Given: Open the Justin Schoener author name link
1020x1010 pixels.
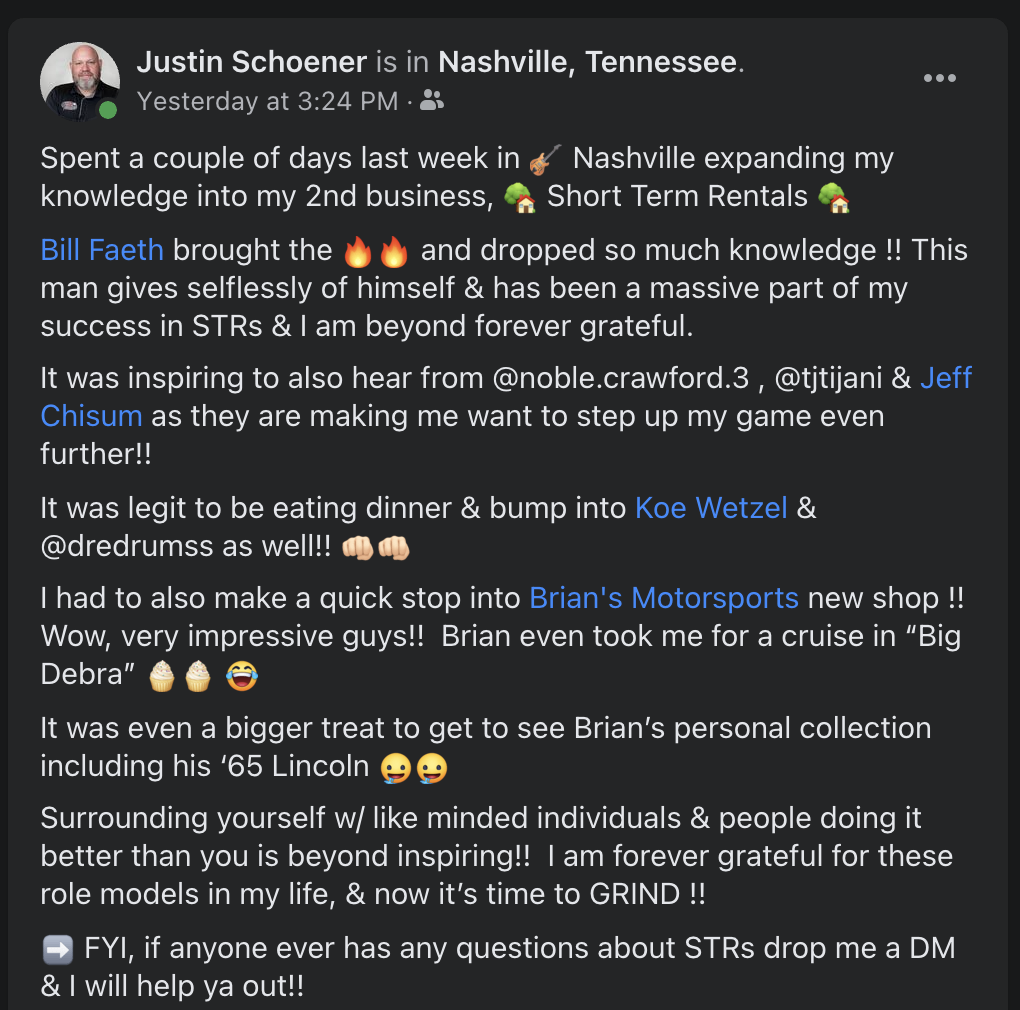Looking at the screenshot, I should click(x=252, y=62).
